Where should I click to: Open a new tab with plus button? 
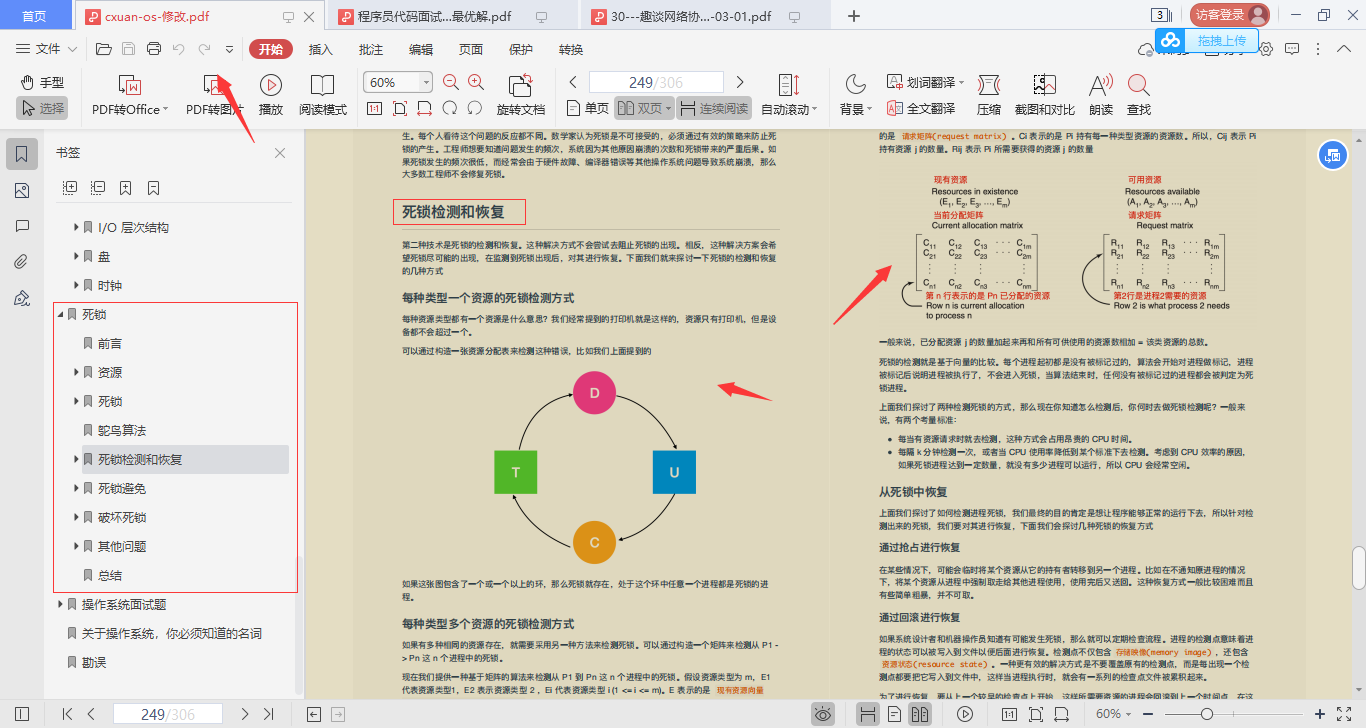(854, 16)
